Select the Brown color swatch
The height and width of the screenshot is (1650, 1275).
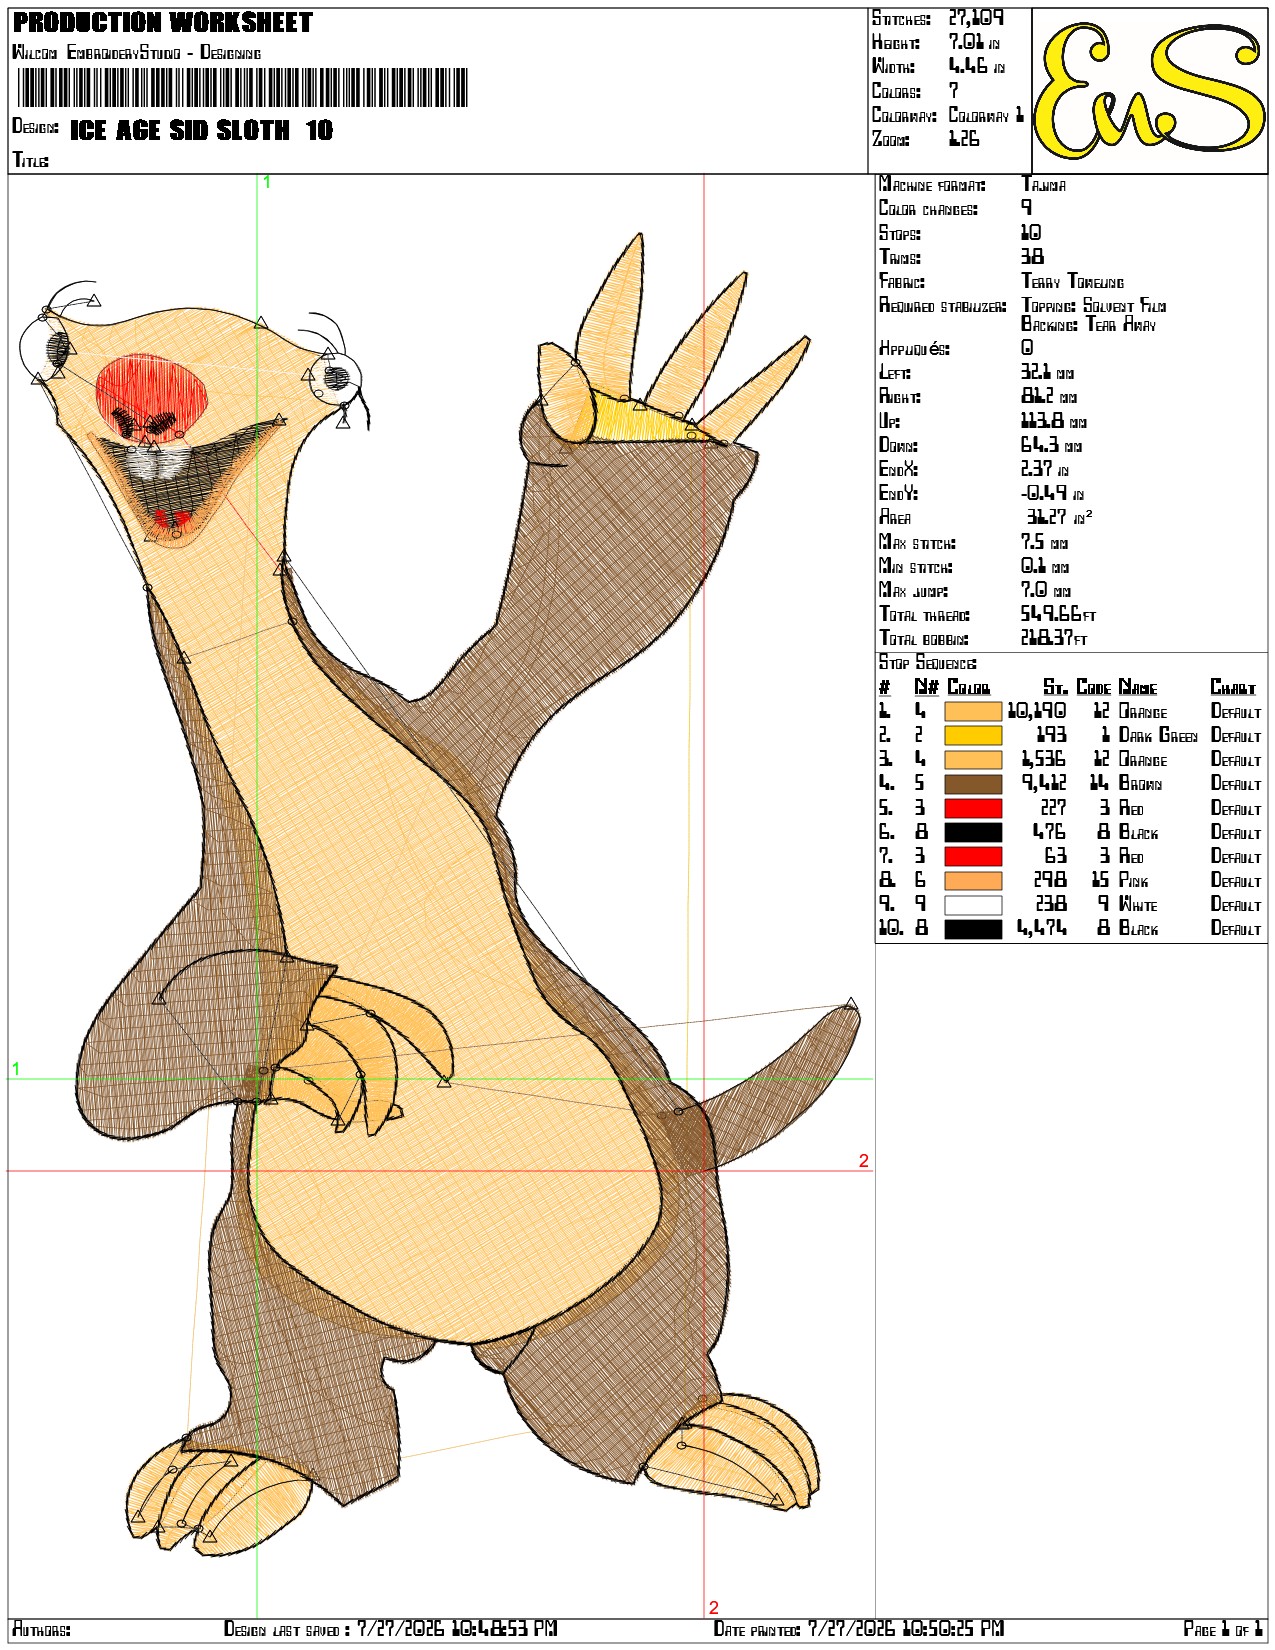[973, 784]
